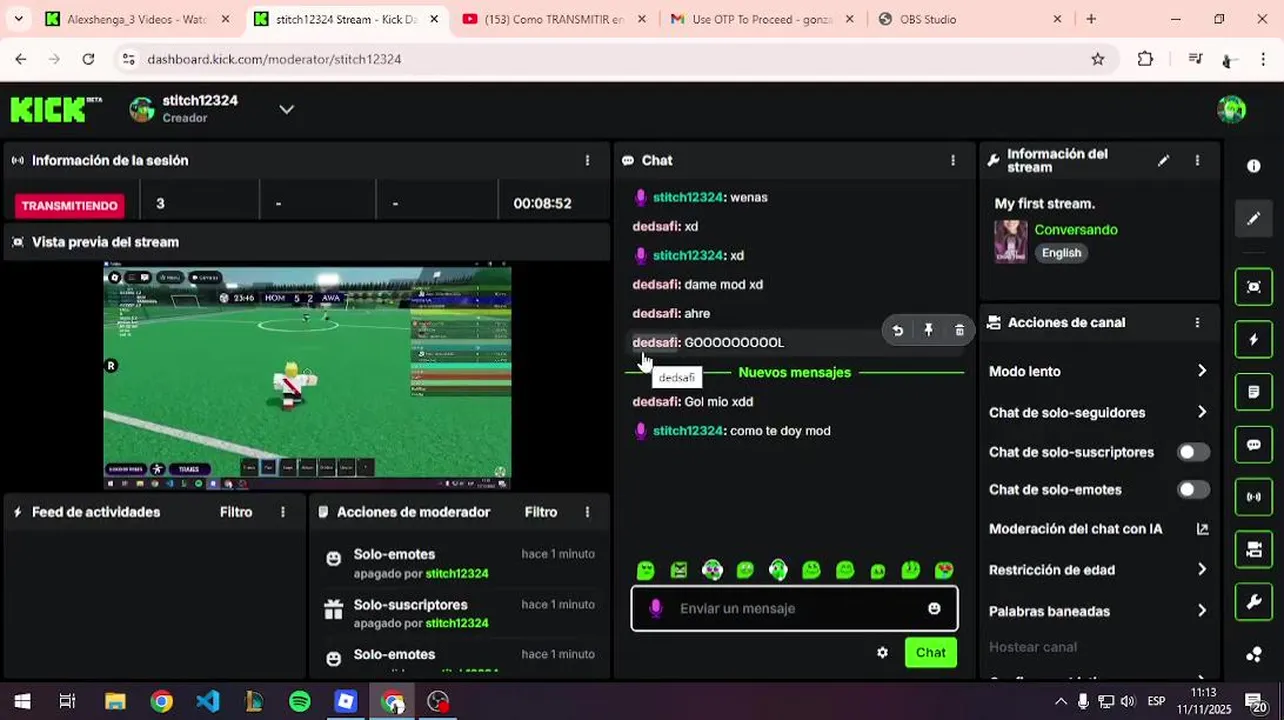The image size is (1284, 720).
Task: Open Visual Studio Code from taskbar
Action: point(208,701)
